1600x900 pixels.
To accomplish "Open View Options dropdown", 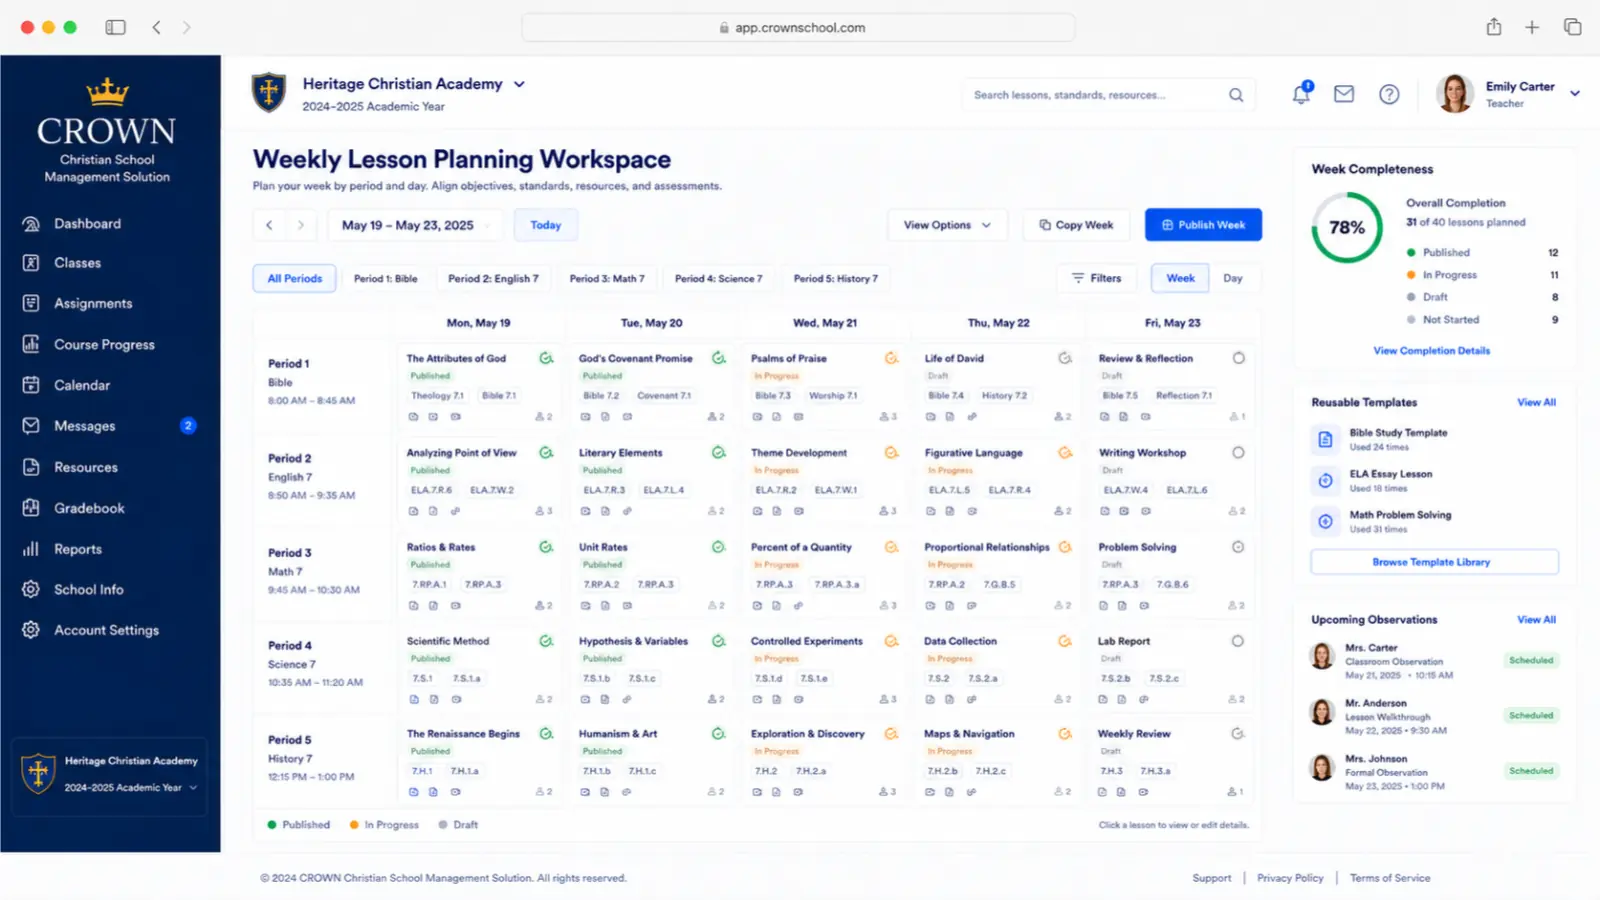I will 947,225.
